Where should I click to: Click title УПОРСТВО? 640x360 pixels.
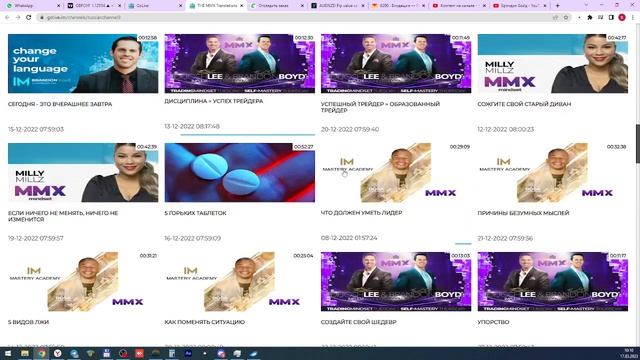[493, 322]
